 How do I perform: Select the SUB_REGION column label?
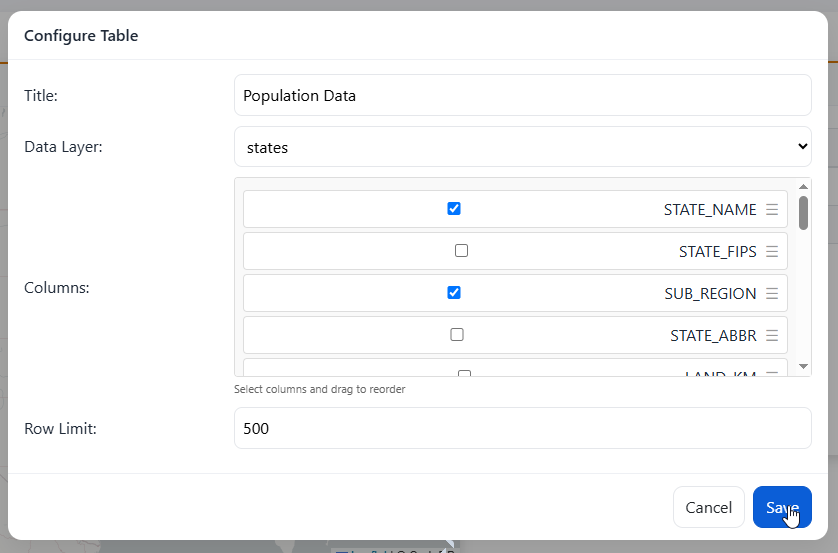point(710,294)
